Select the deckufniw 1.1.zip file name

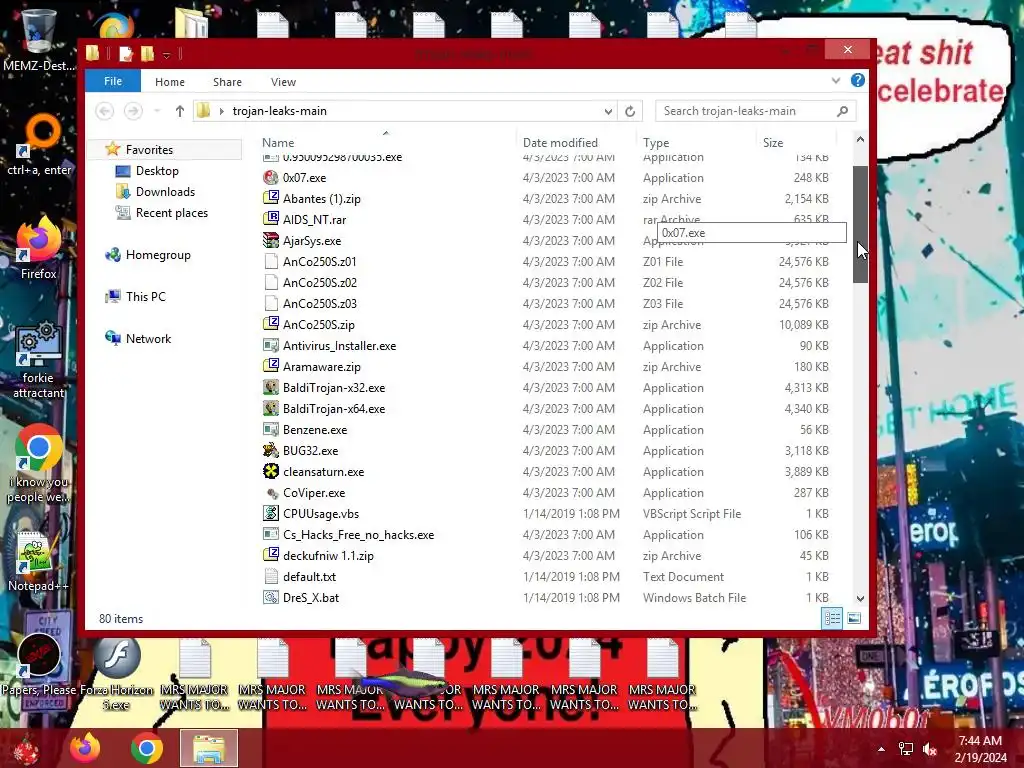coord(328,556)
